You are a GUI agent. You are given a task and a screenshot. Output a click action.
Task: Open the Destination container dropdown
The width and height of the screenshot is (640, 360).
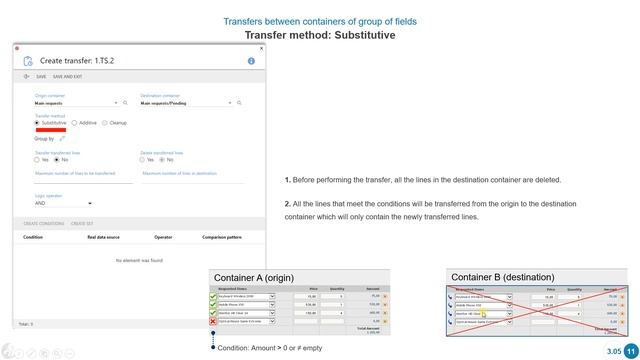230,103
